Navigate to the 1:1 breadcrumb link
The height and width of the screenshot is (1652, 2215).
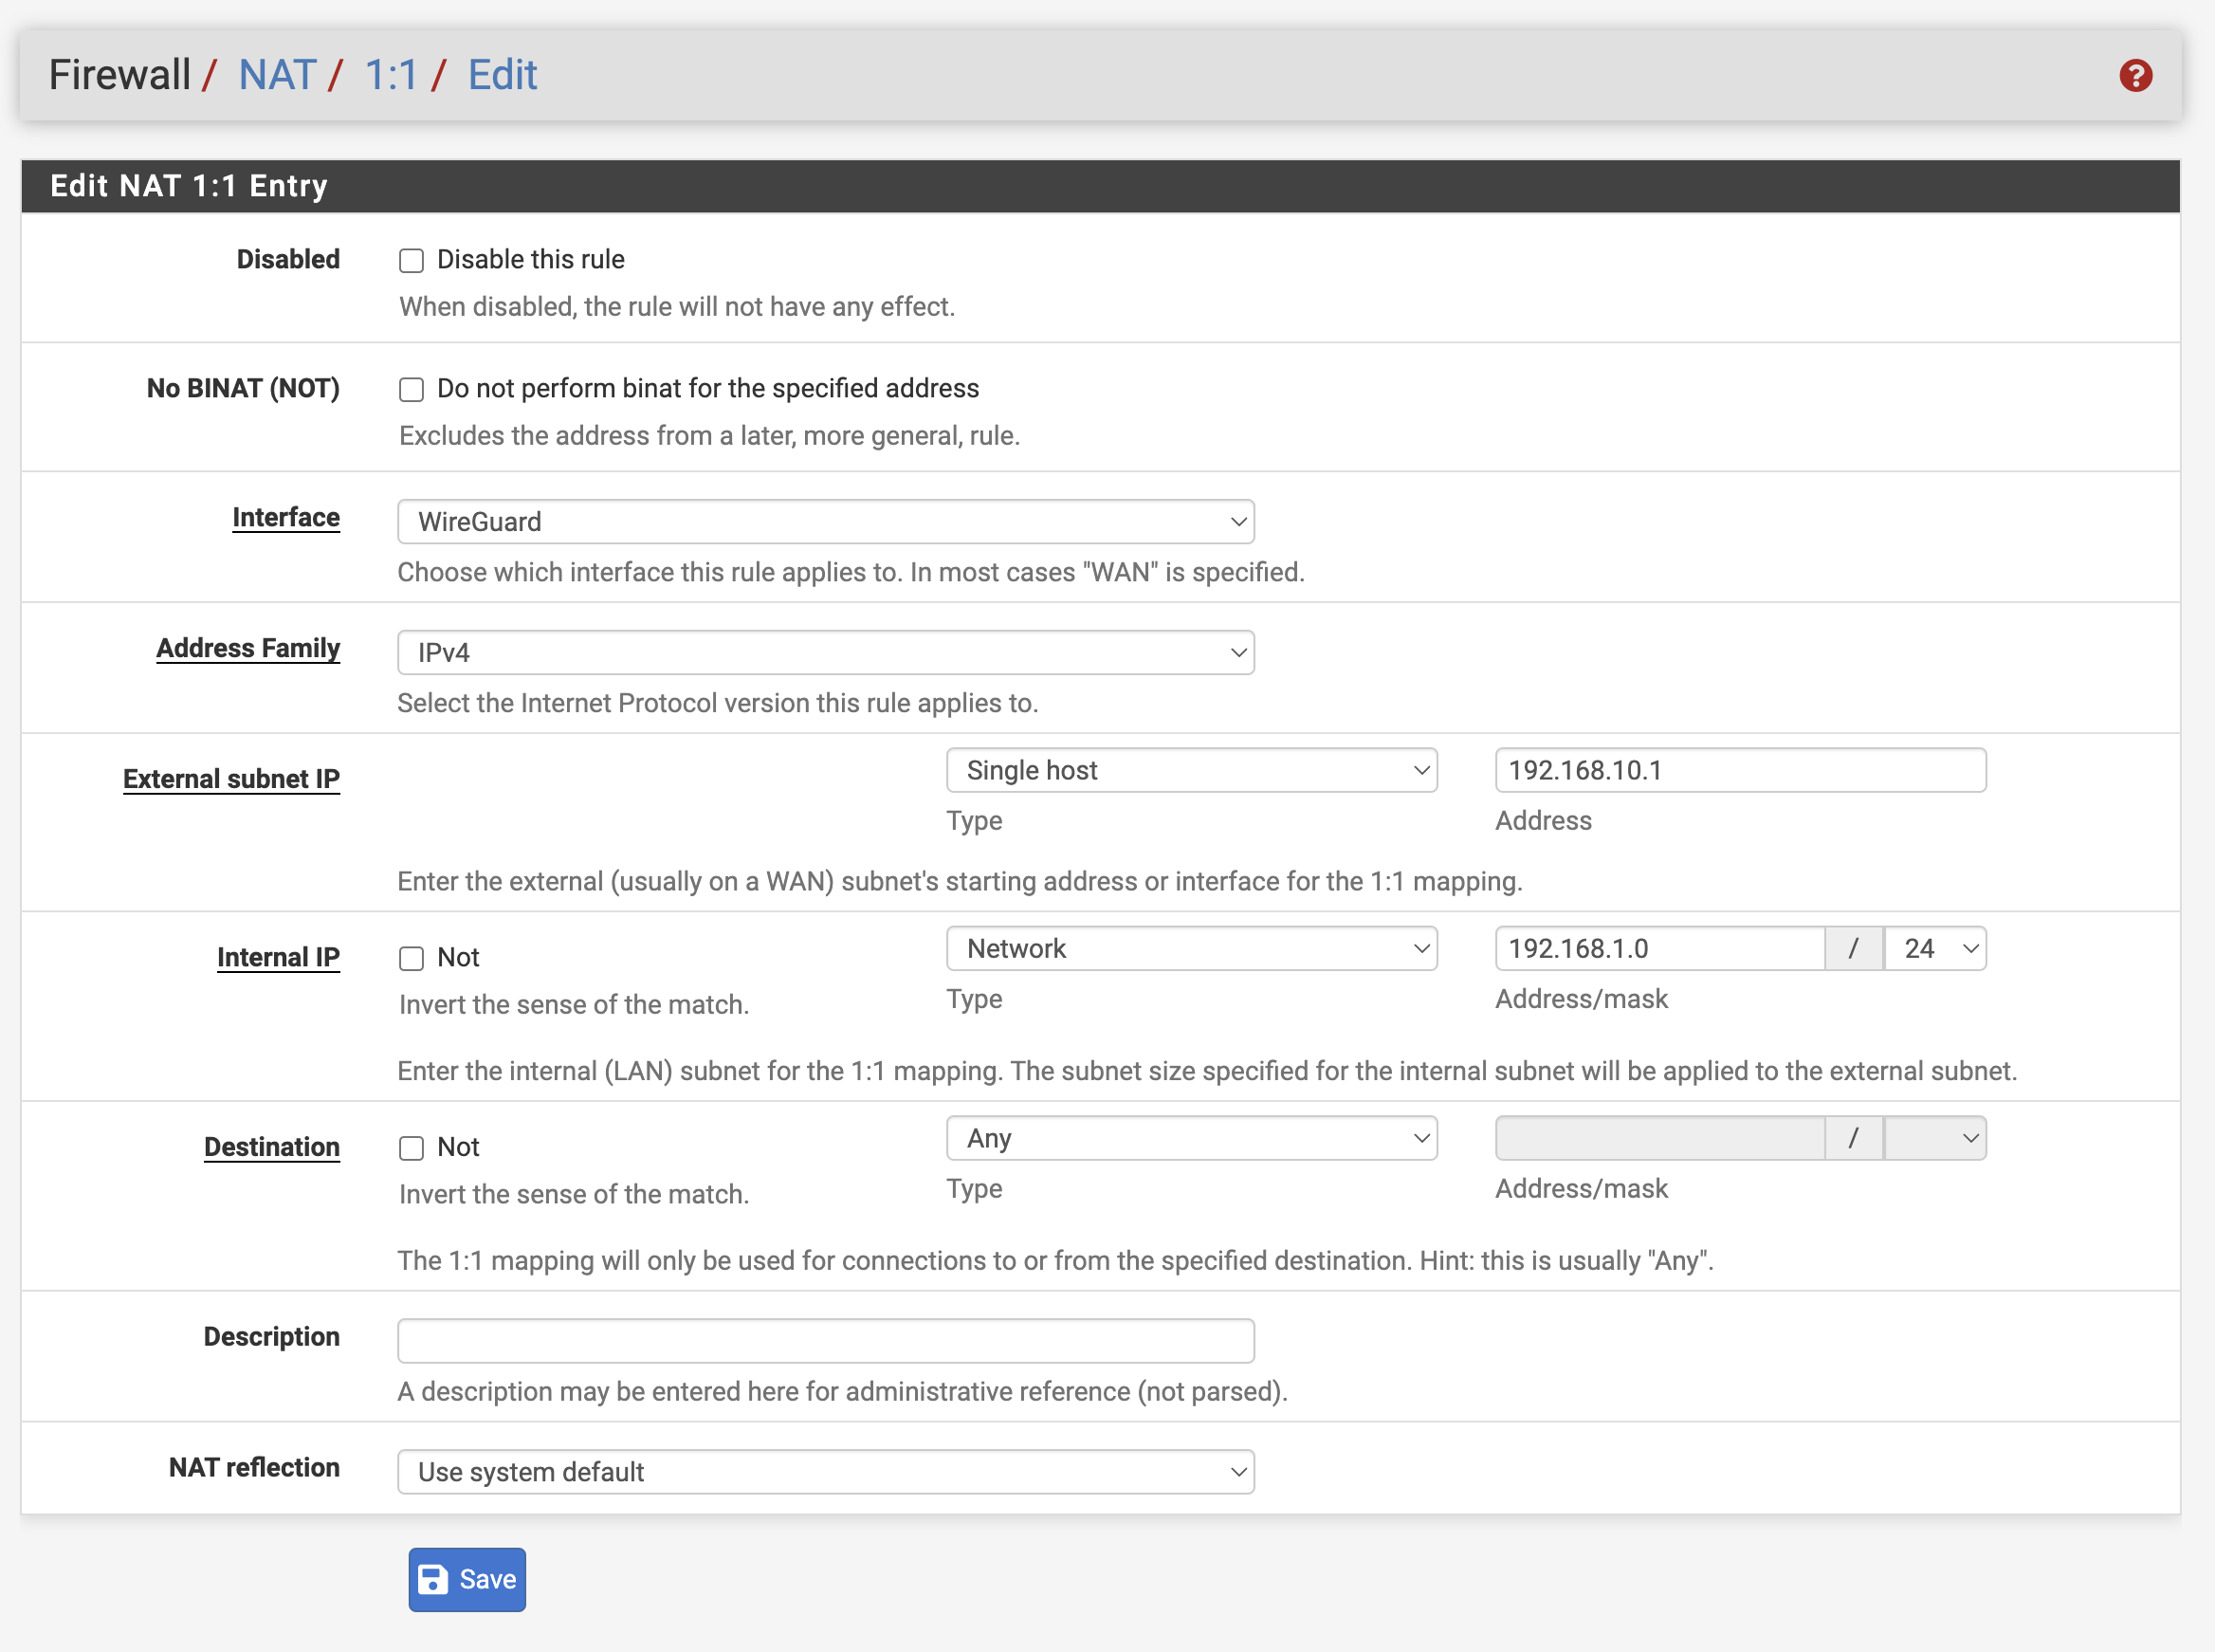click(391, 75)
